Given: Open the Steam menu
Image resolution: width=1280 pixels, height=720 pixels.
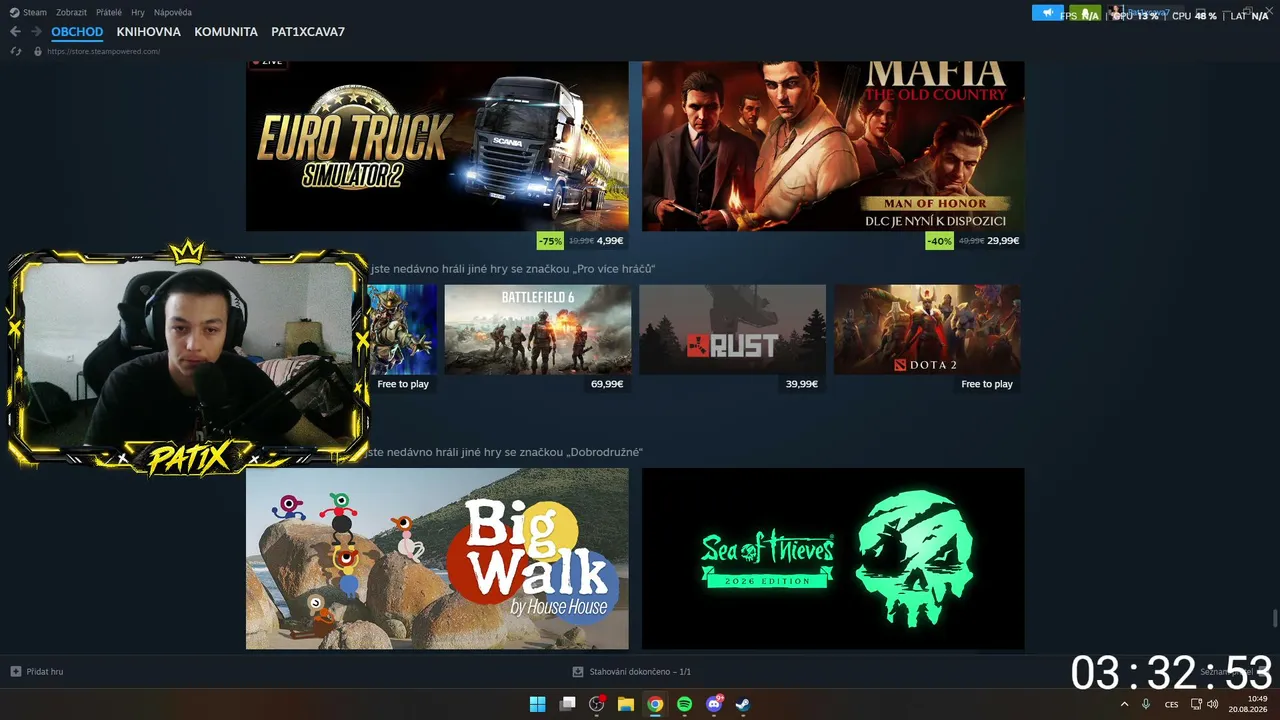Looking at the screenshot, I should [x=28, y=12].
